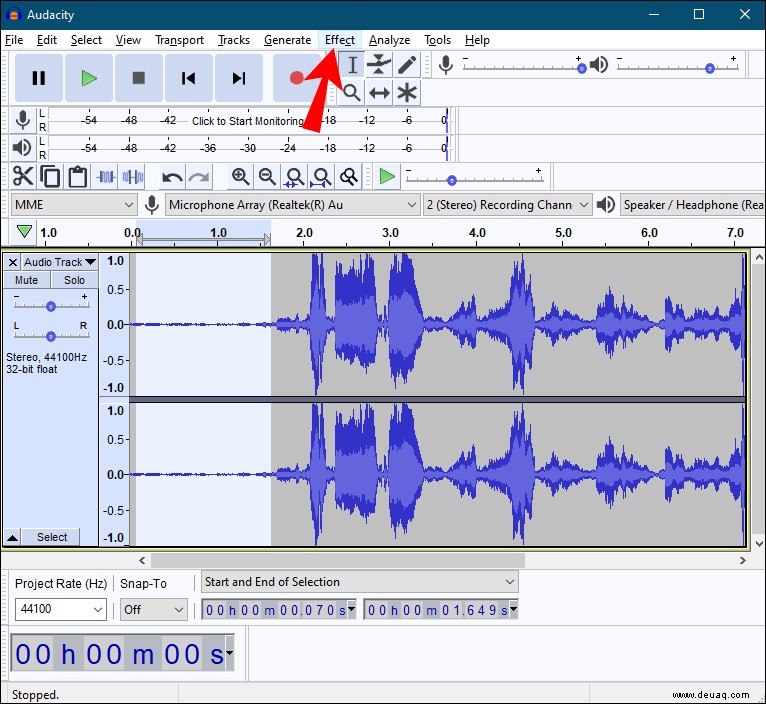
Task: Open the File menu
Action: click(14, 40)
